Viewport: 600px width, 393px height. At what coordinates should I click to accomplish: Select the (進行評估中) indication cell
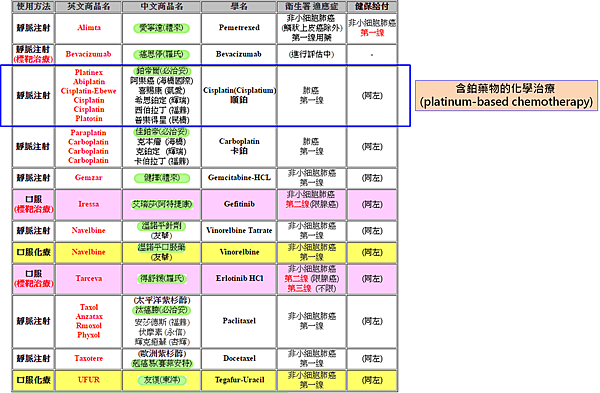click(311, 54)
